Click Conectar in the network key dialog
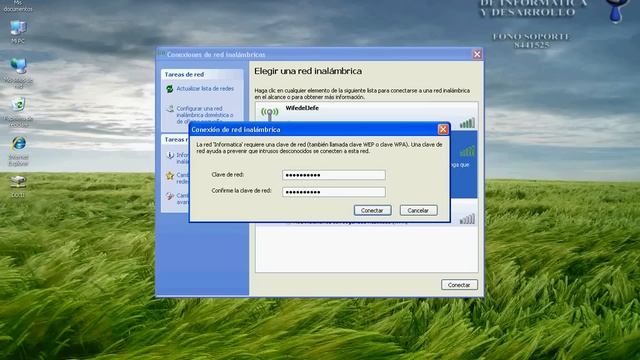 [372, 210]
